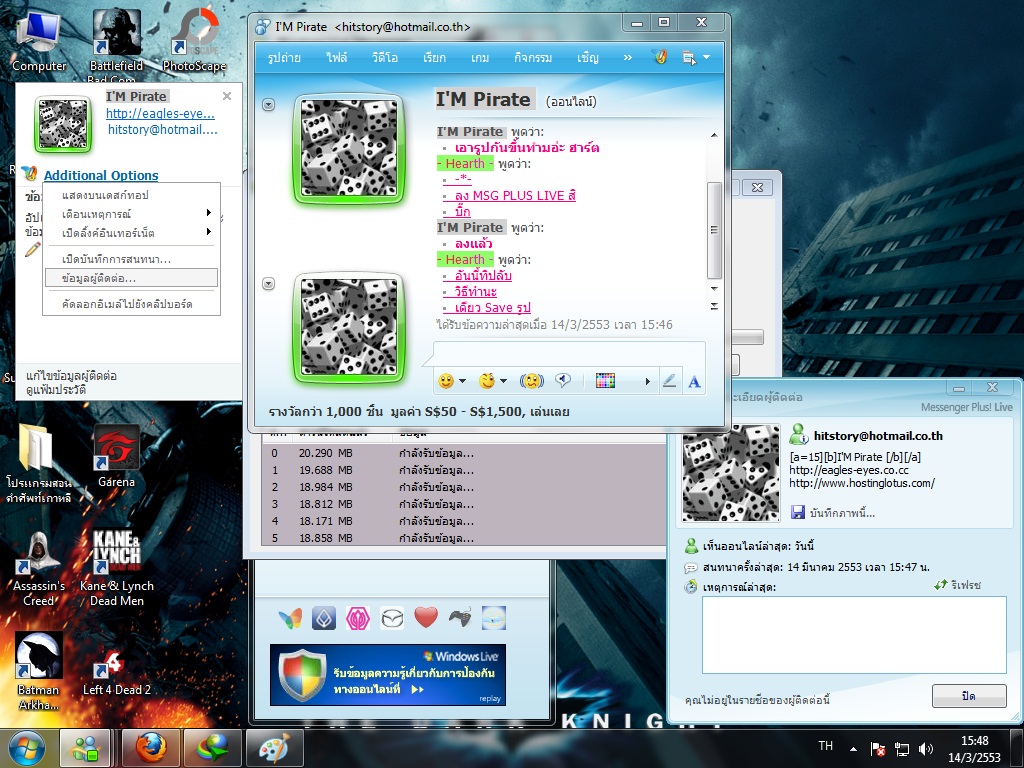Open dropdown arrow next to show menu icon
Viewport: 1024px width, 768px height.
tap(707, 57)
